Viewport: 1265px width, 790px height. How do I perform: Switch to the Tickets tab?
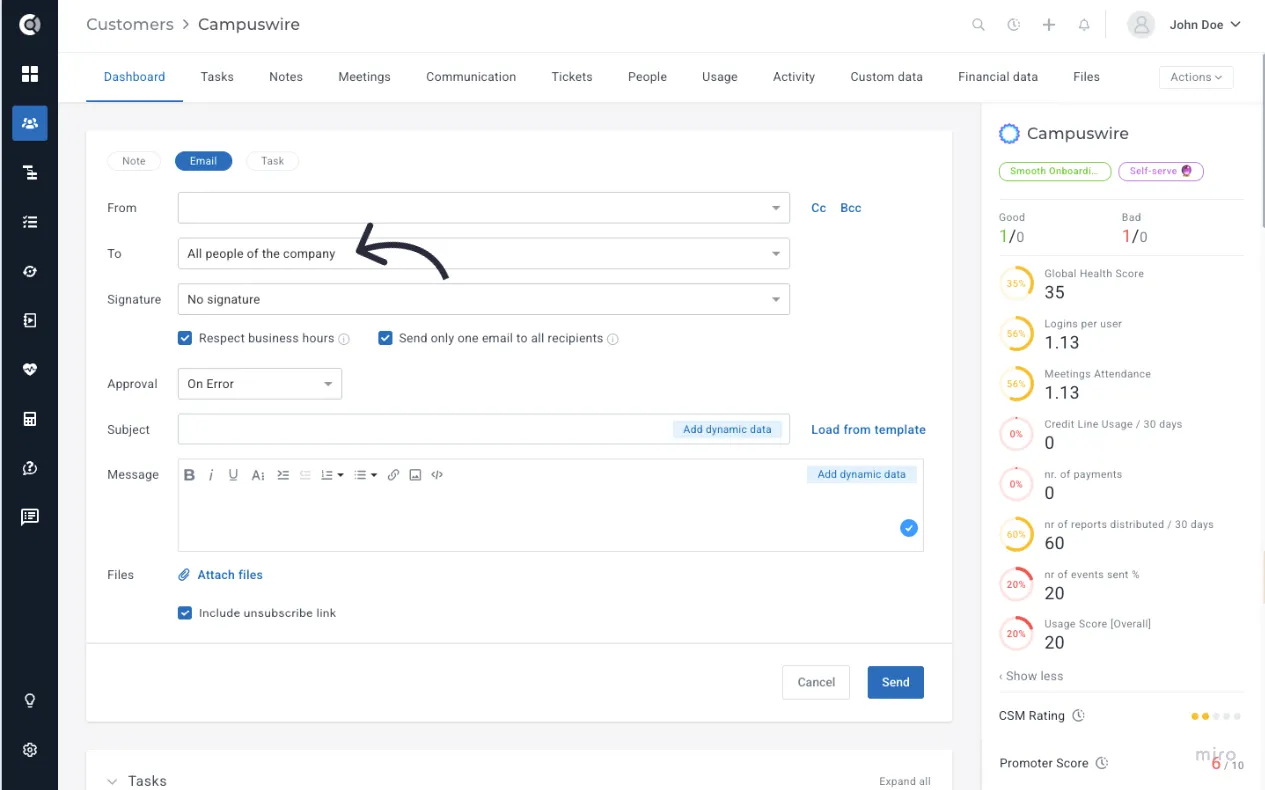(x=572, y=77)
